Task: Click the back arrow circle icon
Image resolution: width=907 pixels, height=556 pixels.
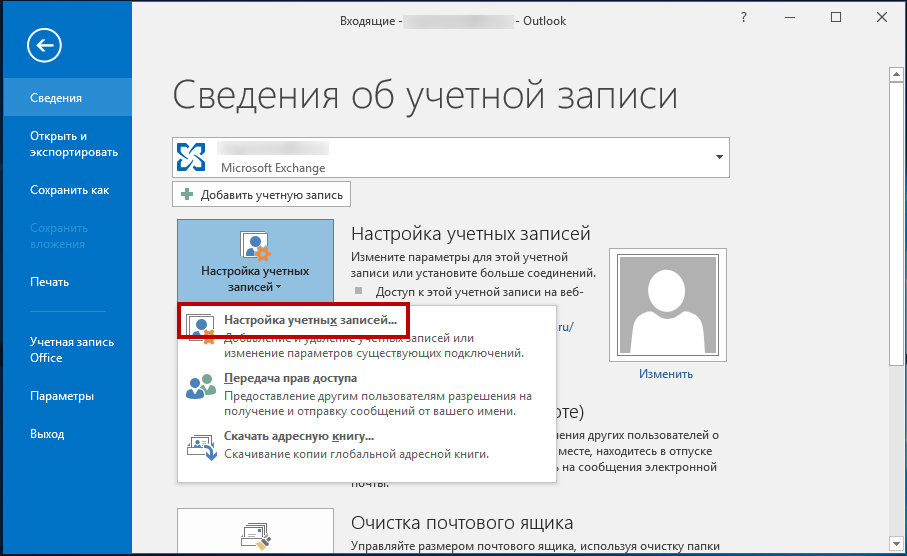Action: point(44,45)
